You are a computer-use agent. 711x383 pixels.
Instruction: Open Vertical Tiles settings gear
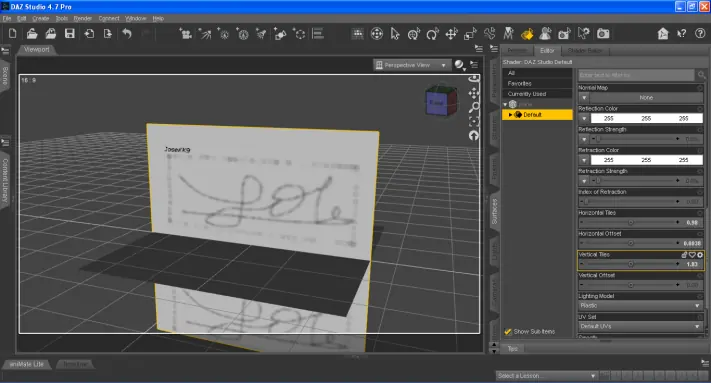point(700,255)
